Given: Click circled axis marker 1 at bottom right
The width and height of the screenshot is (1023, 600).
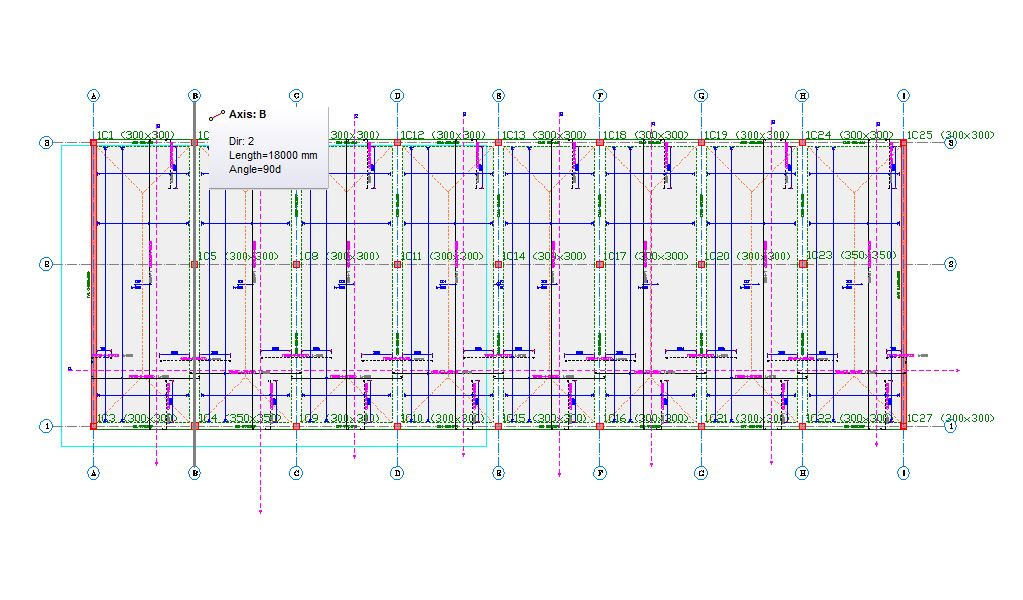Looking at the screenshot, I should (x=949, y=424).
